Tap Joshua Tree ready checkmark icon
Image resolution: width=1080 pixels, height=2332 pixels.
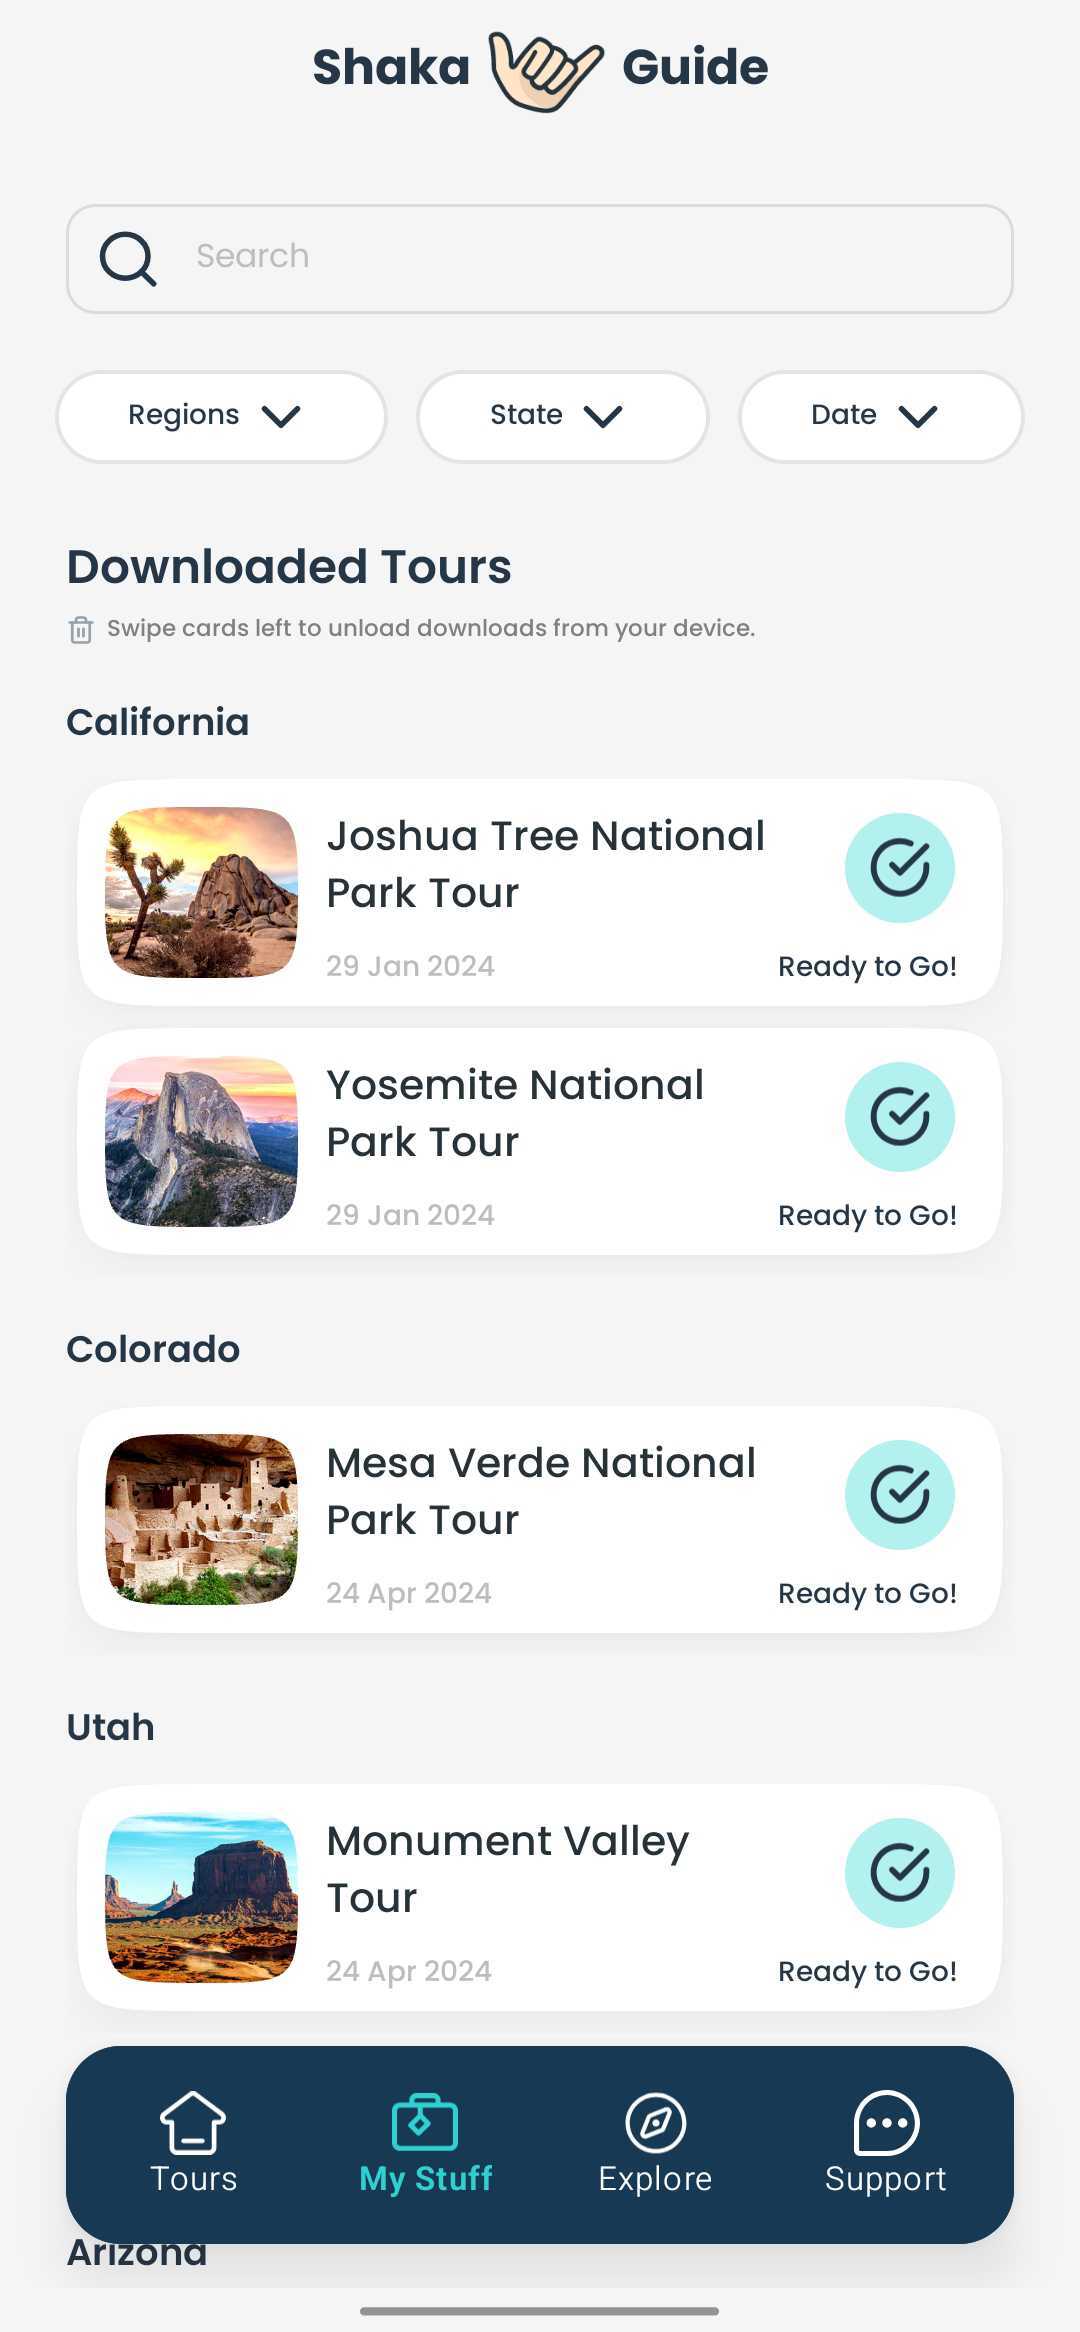coord(900,868)
